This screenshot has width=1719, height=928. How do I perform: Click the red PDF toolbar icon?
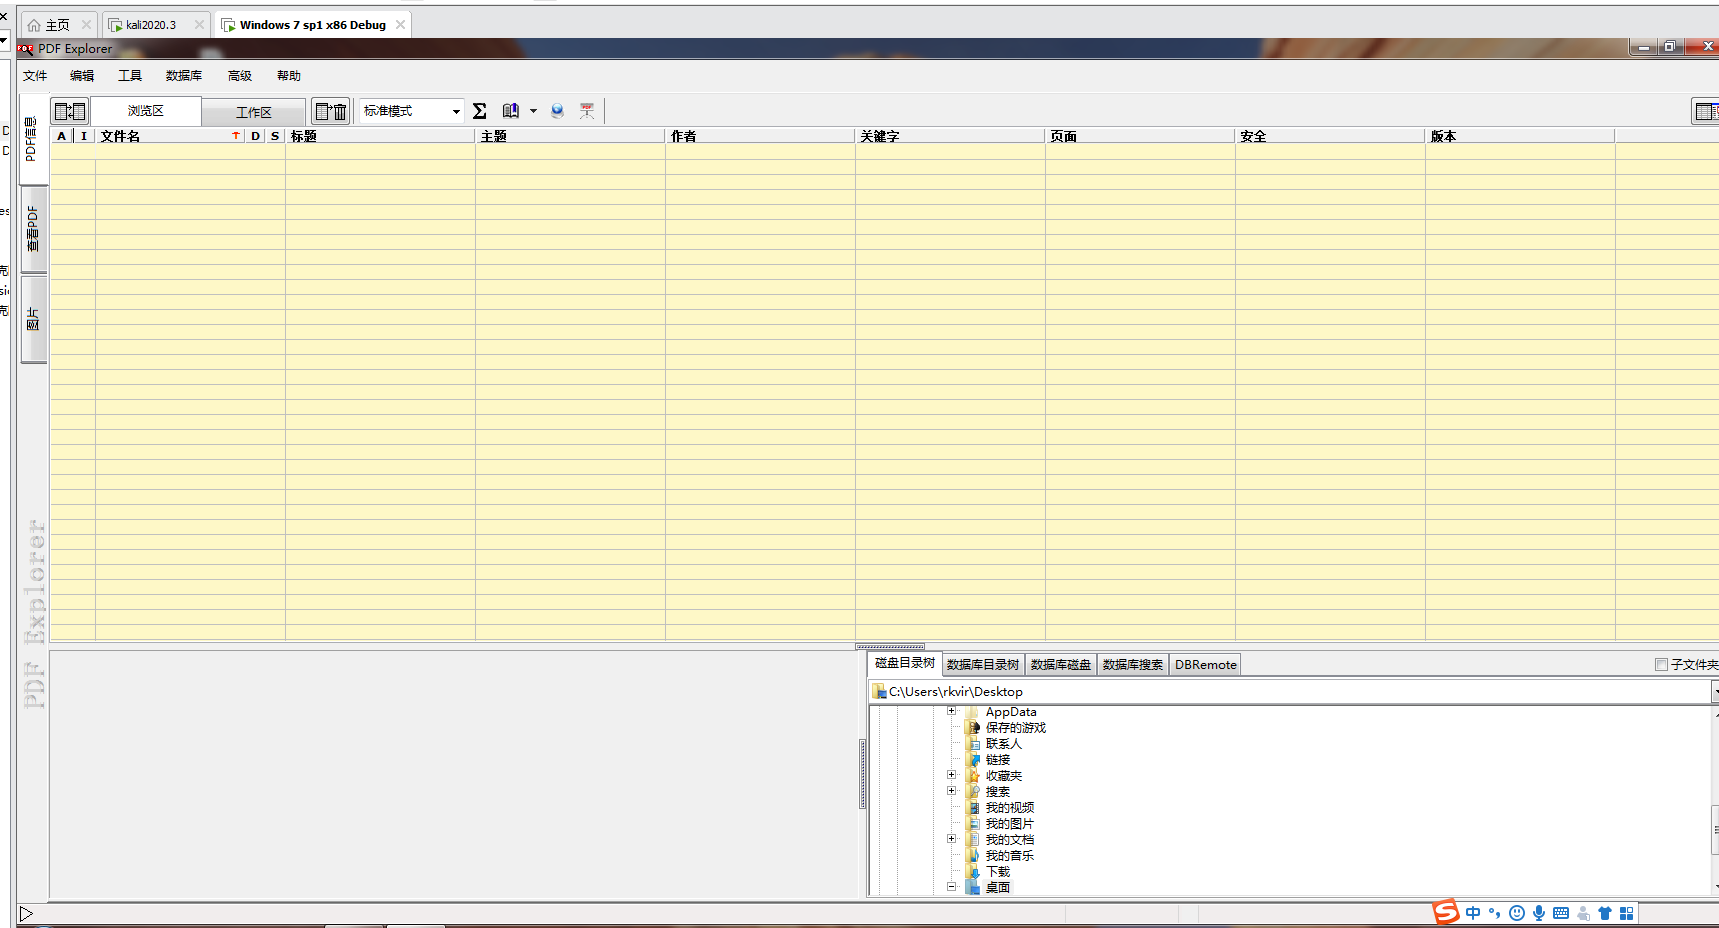click(x=587, y=111)
